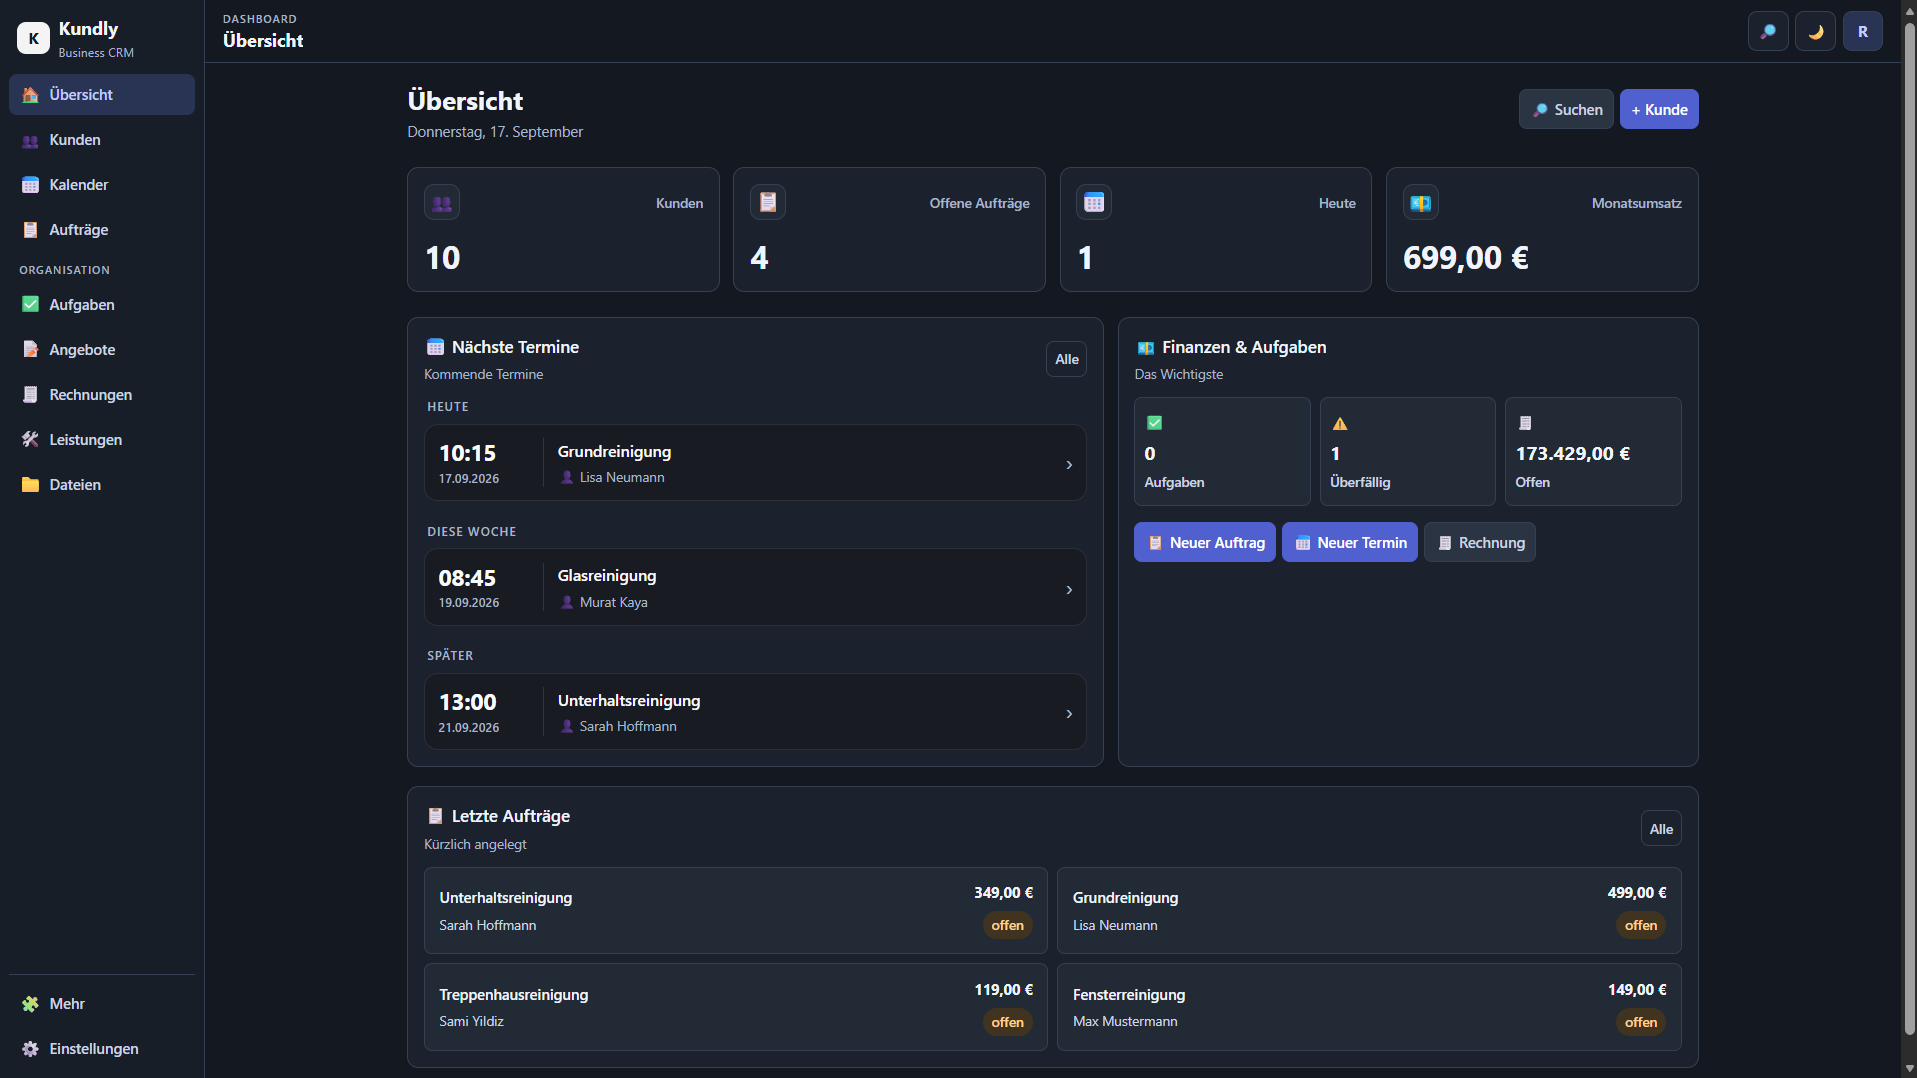
Task: Click the Suchen button
Action: (x=1566, y=110)
